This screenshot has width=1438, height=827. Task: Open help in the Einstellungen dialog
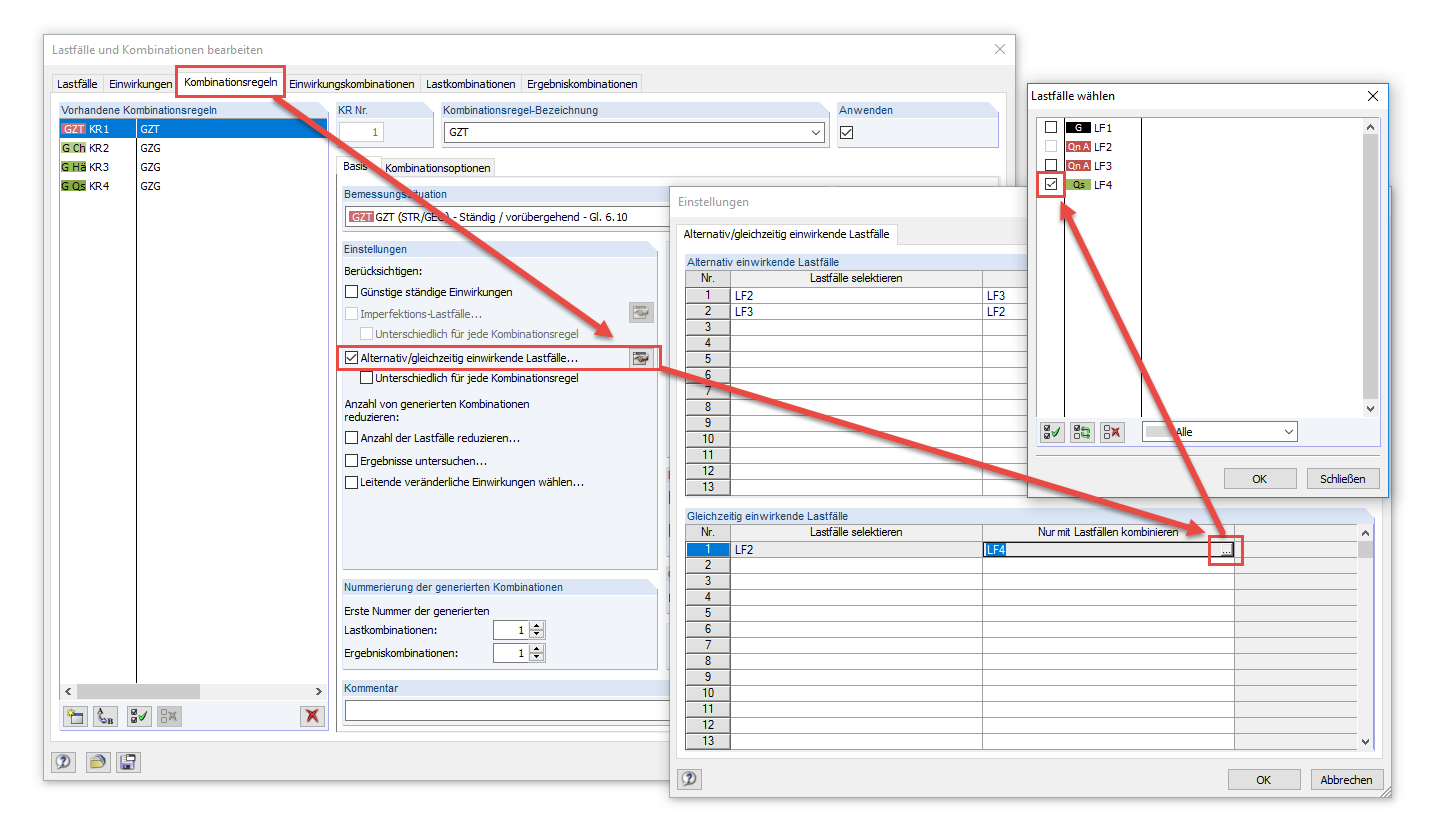click(x=689, y=779)
